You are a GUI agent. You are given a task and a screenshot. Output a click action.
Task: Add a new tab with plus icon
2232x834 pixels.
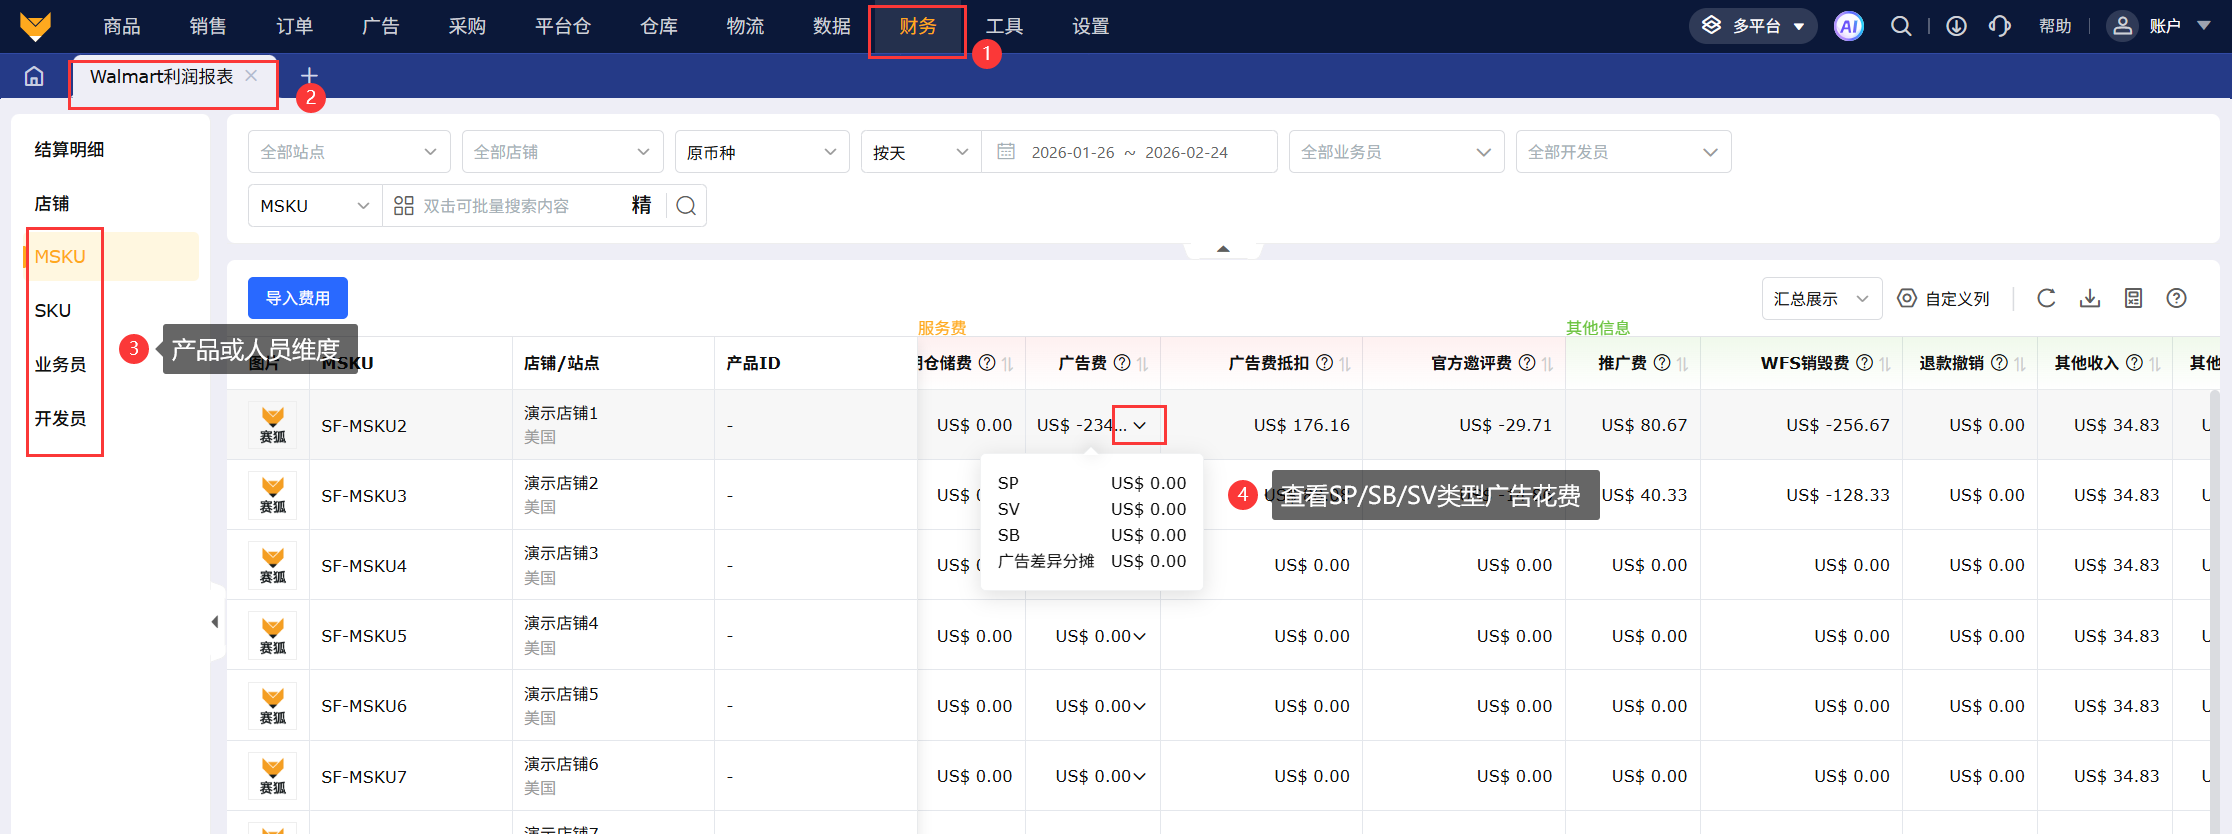(309, 76)
